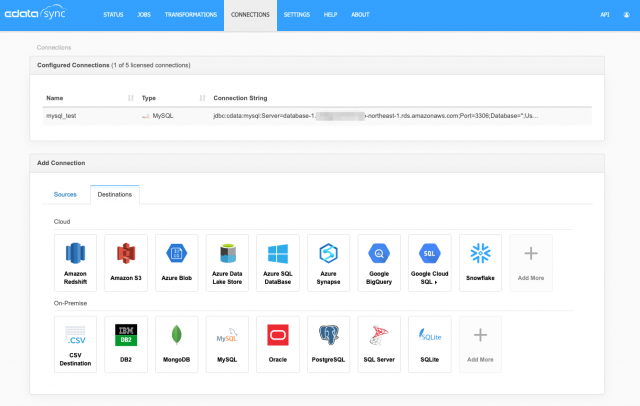Screen dimensions: 640x406
Task: Click the Connections breadcrumb
Action: coord(54,47)
